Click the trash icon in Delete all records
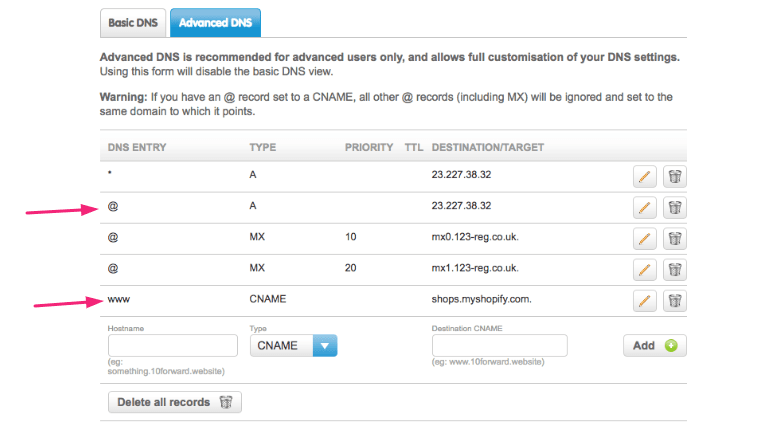The image size is (784, 440). click(x=226, y=402)
